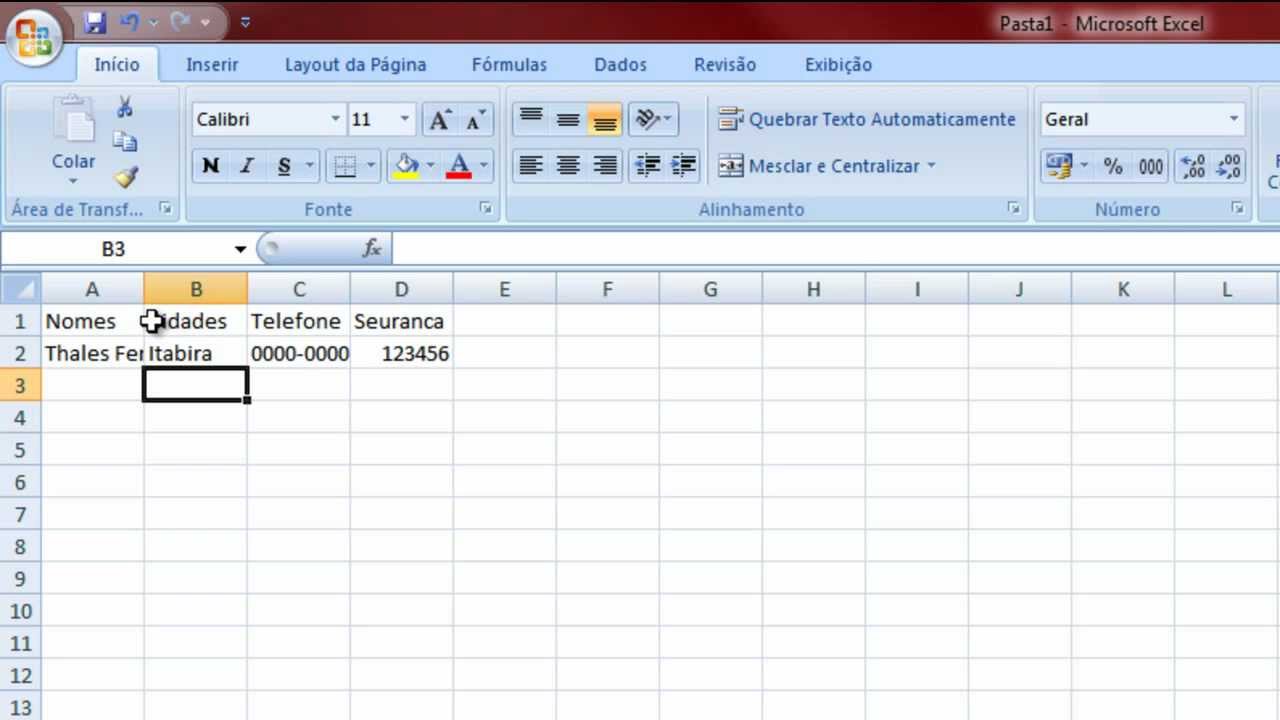Image resolution: width=1280 pixels, height=720 pixels.
Task: Apply cell borders icon
Action: pos(345,166)
